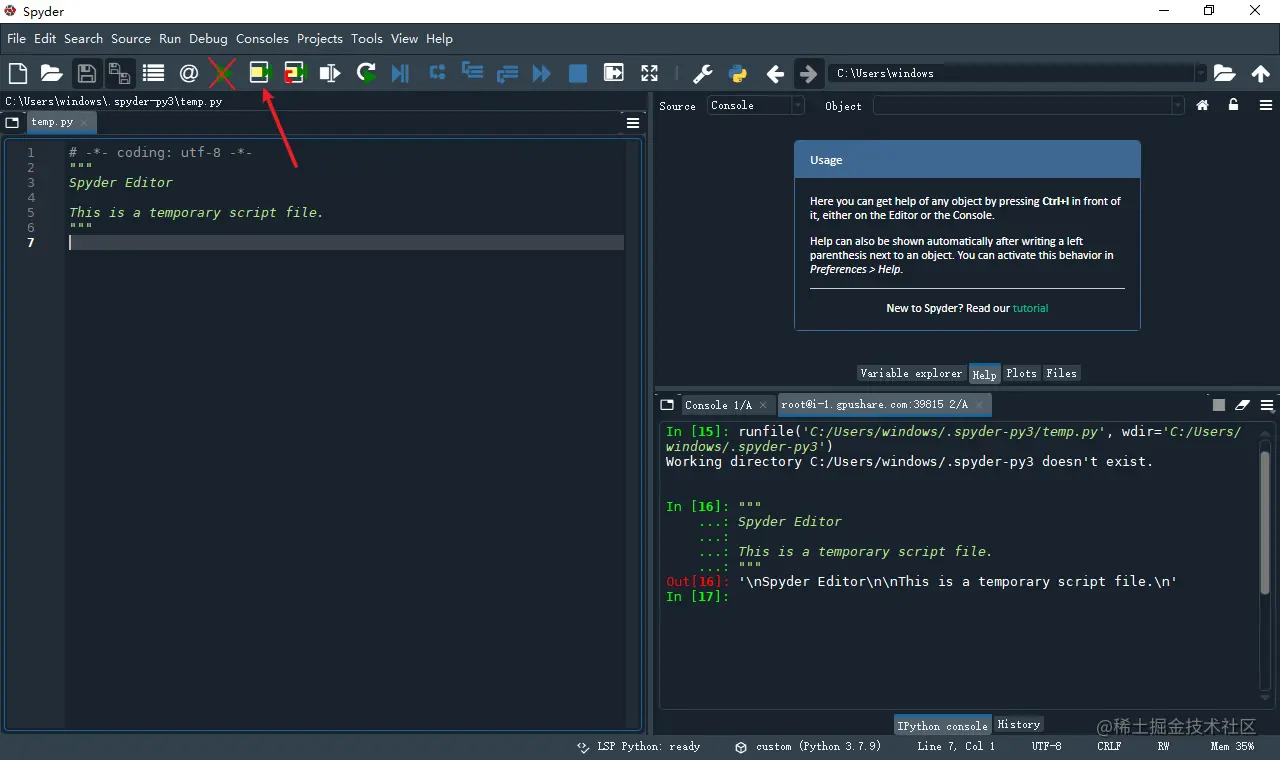Viewport: 1280px width, 760px height.
Task: Re-run the last script
Action: tap(366, 73)
